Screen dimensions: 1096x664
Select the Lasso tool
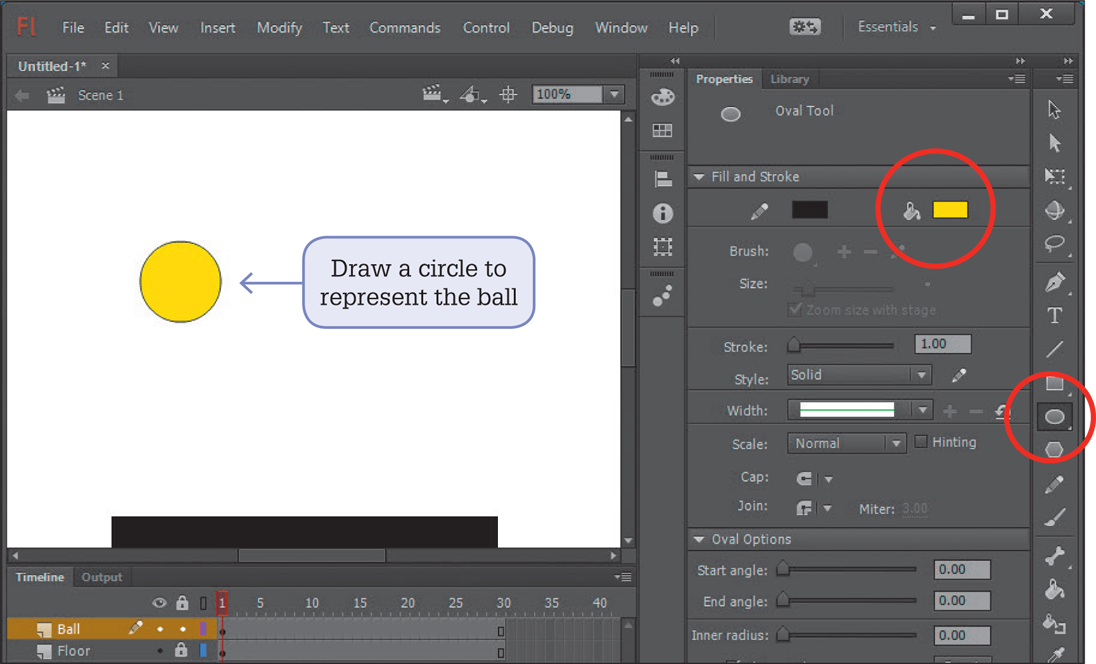(x=1054, y=244)
